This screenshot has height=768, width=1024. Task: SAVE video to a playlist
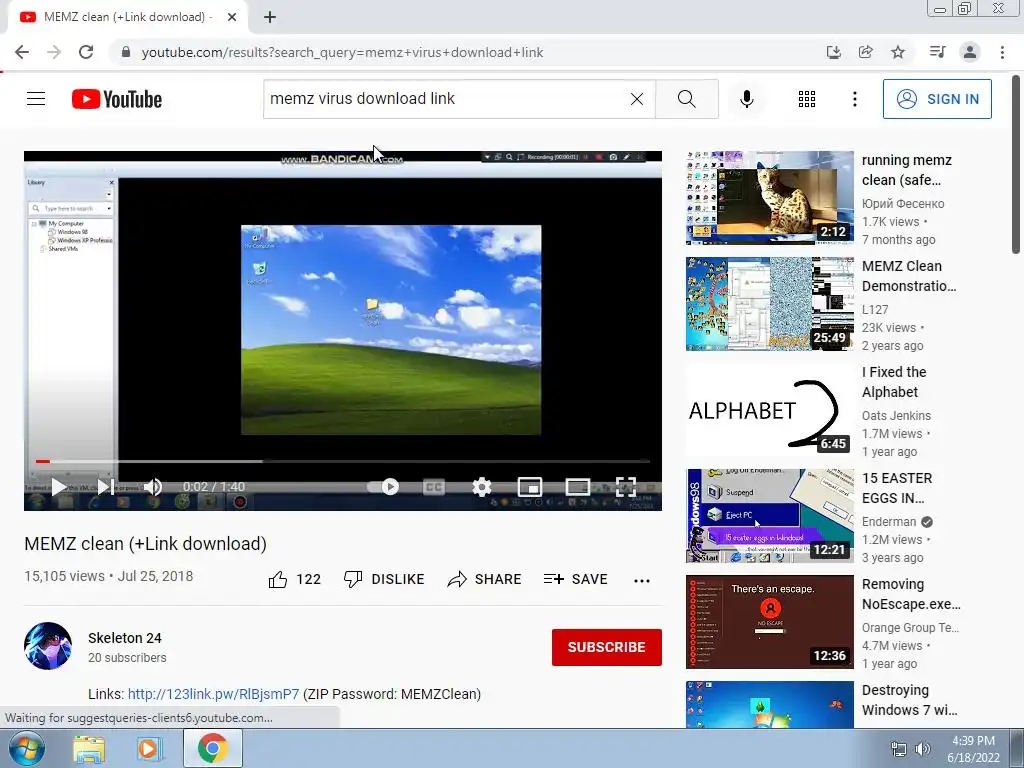point(575,579)
